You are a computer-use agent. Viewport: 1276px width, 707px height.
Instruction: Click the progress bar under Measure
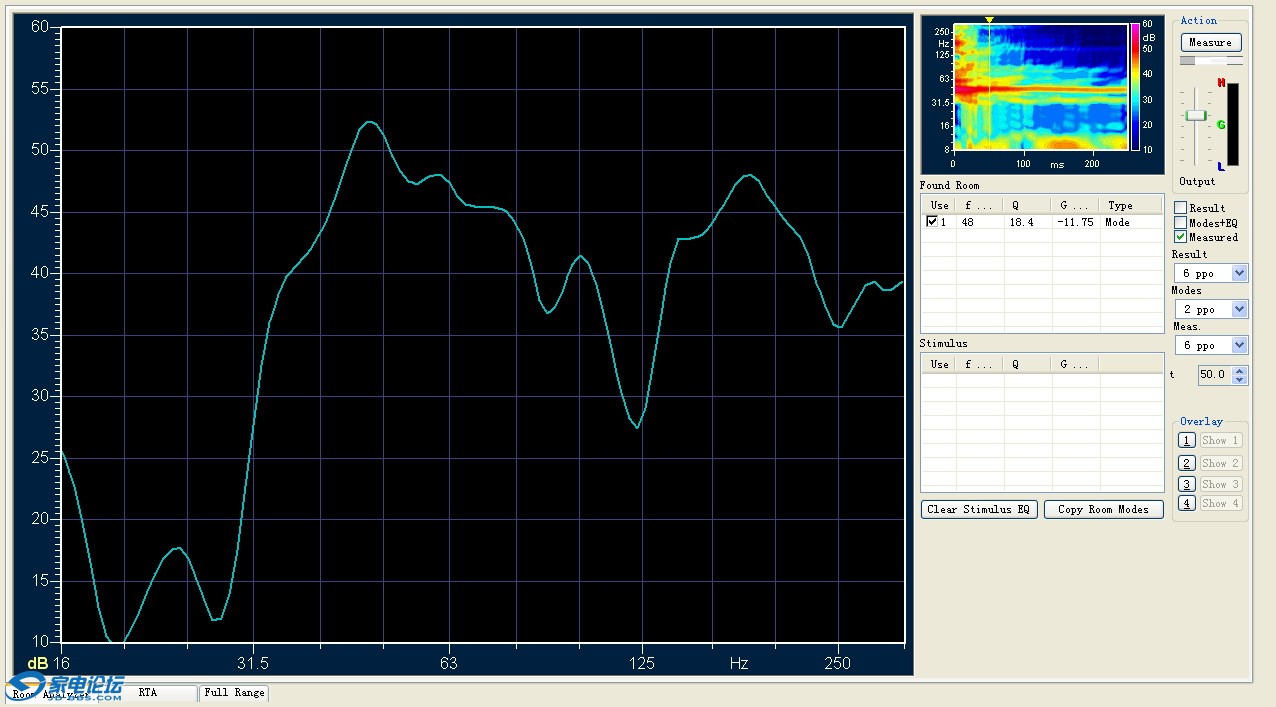pos(1211,61)
